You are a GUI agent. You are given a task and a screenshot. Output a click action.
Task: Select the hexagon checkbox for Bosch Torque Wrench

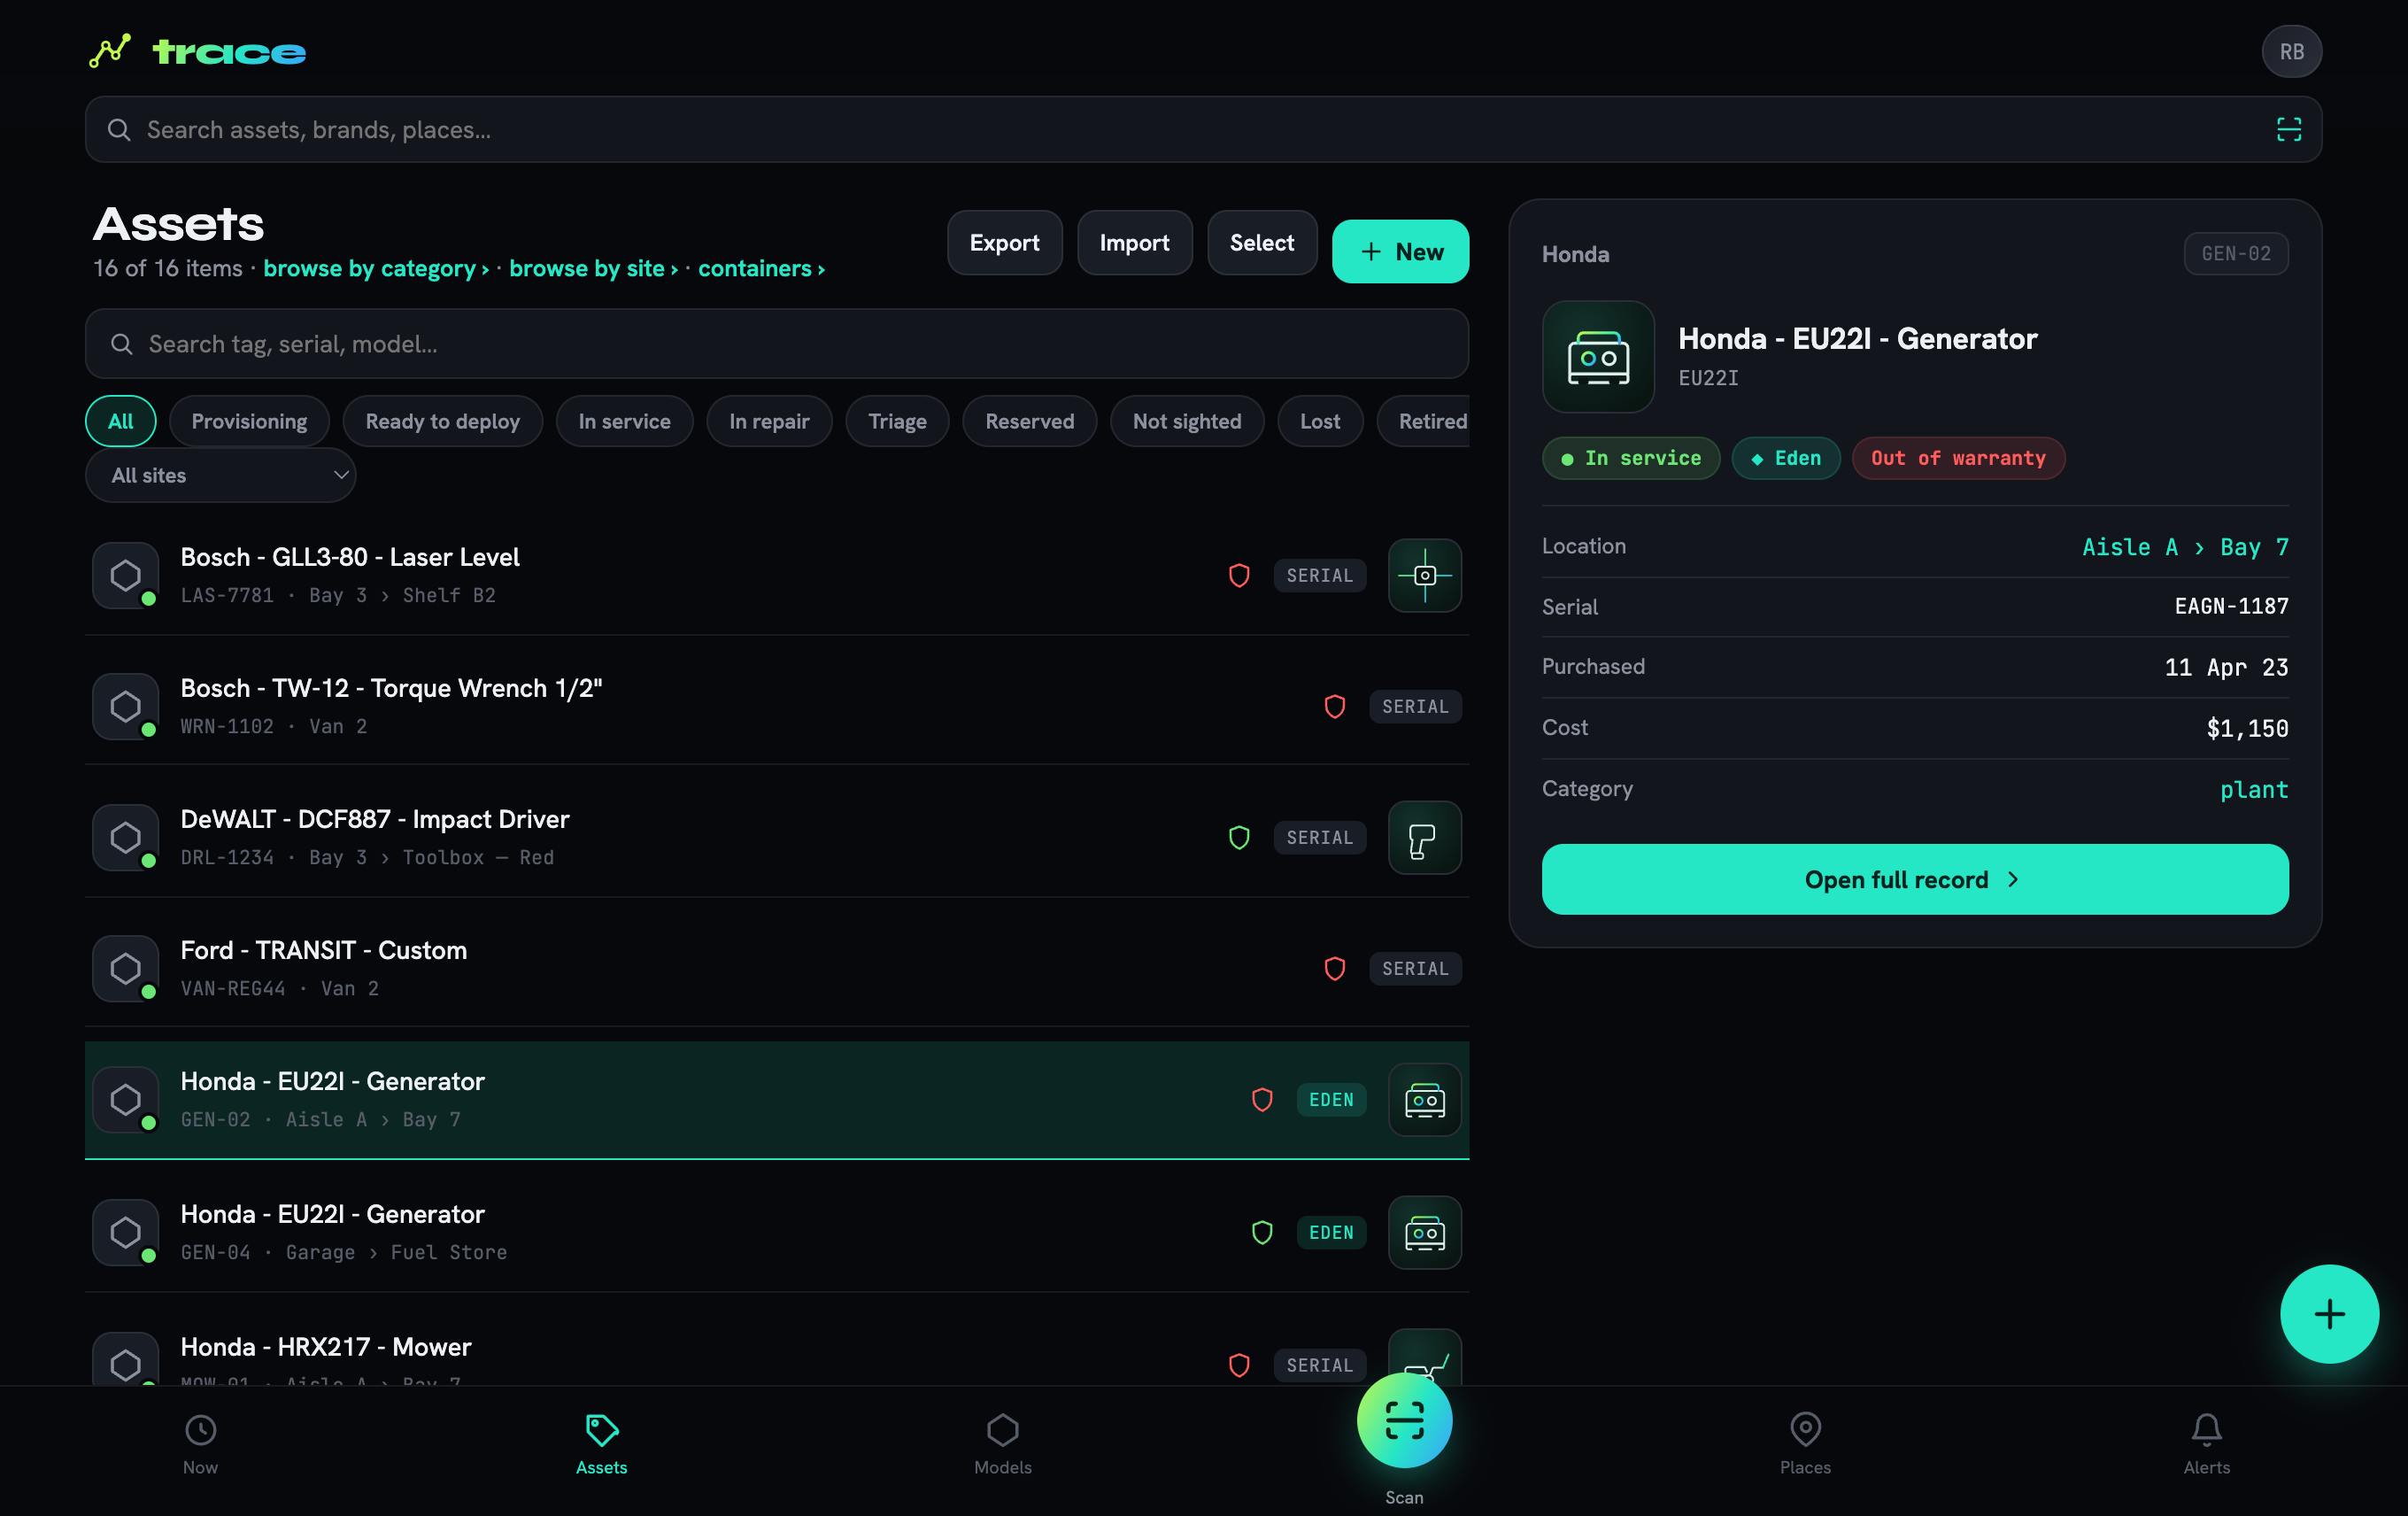(125, 706)
